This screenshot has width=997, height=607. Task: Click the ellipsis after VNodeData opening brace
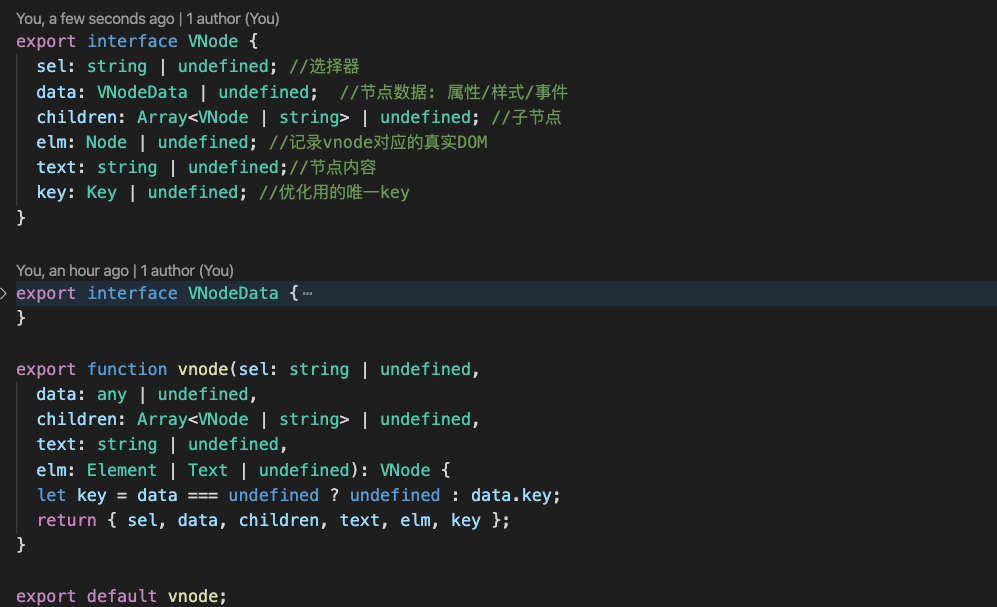(307, 293)
